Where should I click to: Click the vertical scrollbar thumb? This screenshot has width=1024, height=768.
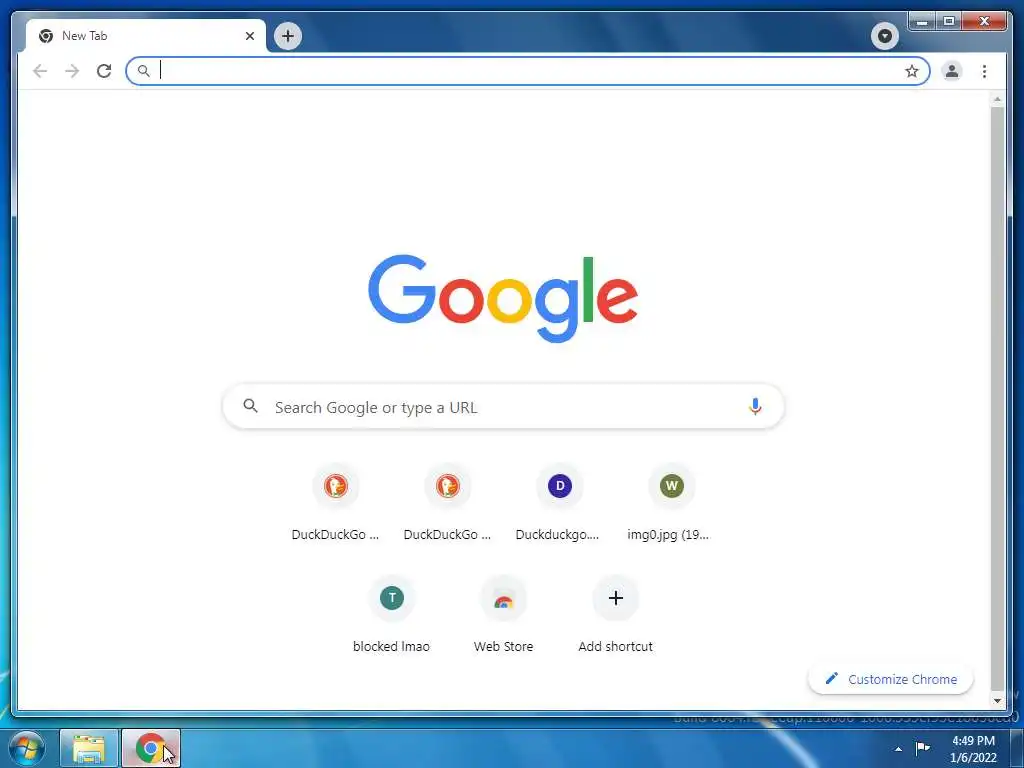(x=997, y=398)
